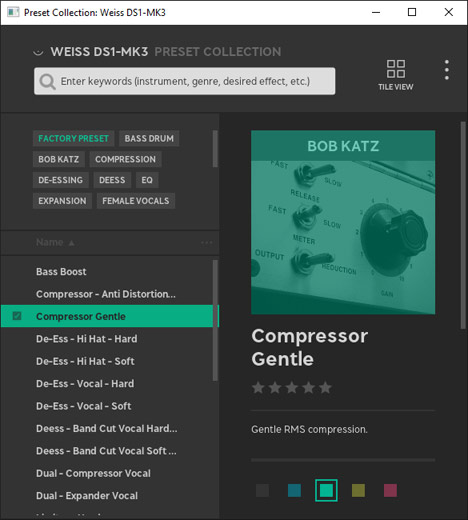Choose the teal green color swatch
Screen dimensions: 468x520
[x=326, y=490]
